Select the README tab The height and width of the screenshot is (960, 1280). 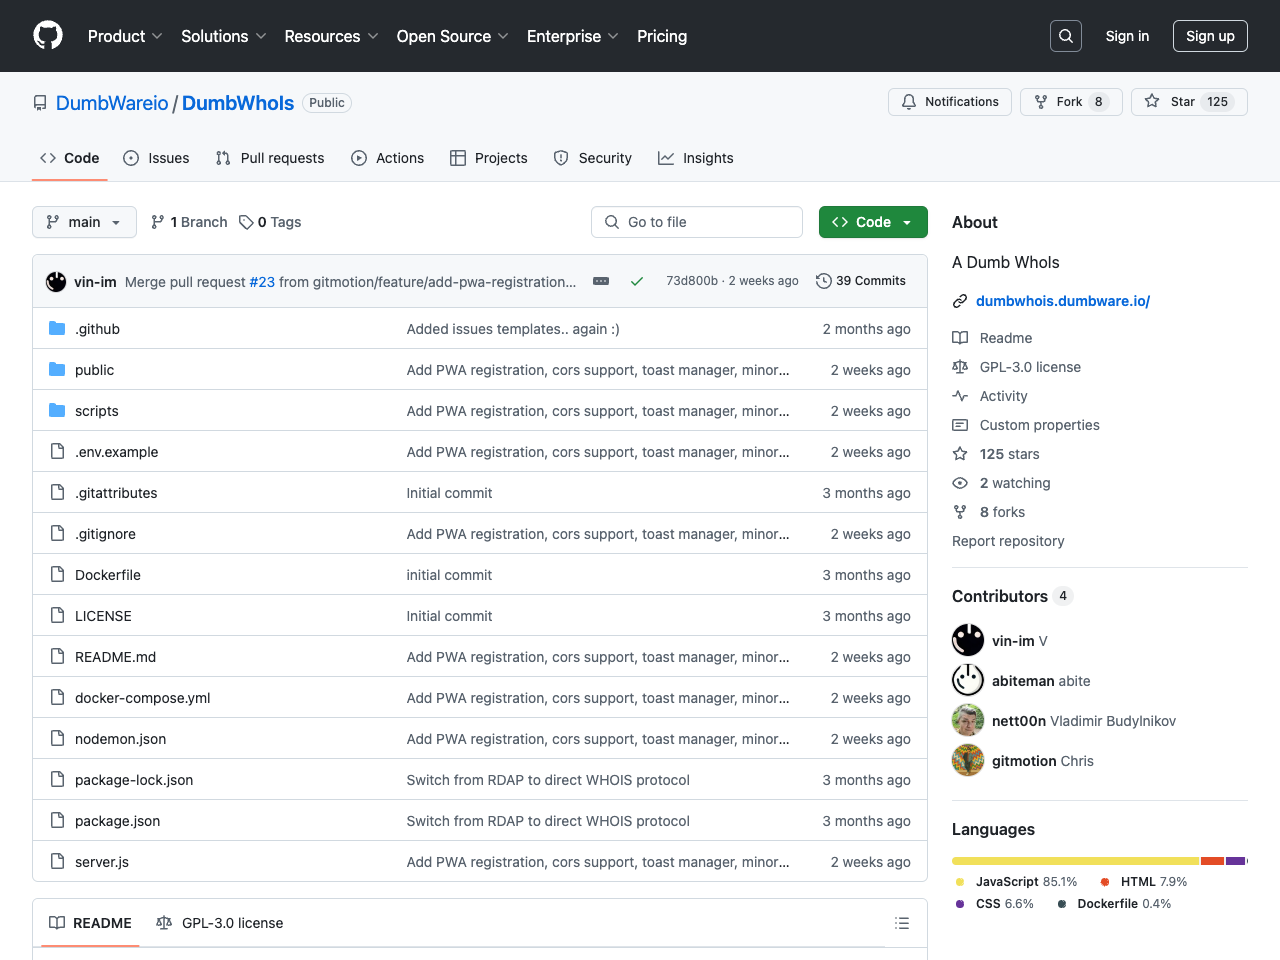click(90, 923)
